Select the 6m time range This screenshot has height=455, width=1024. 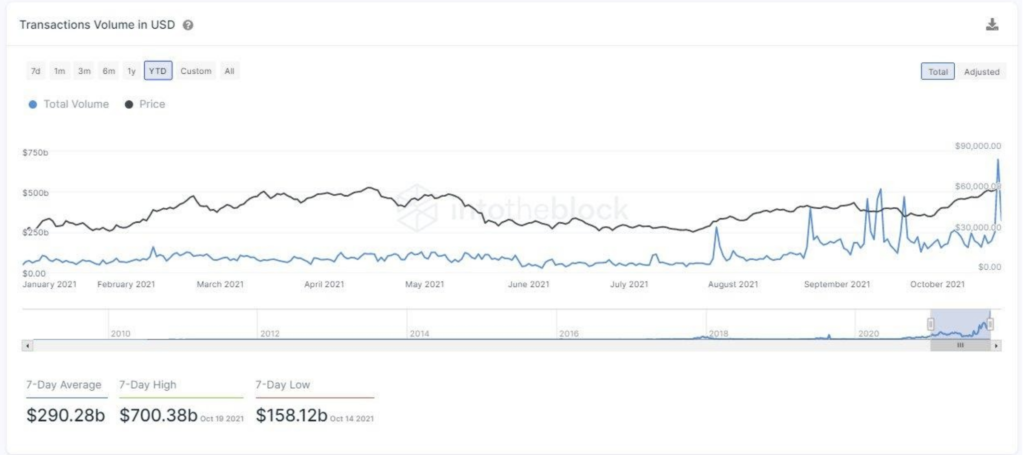(108, 71)
